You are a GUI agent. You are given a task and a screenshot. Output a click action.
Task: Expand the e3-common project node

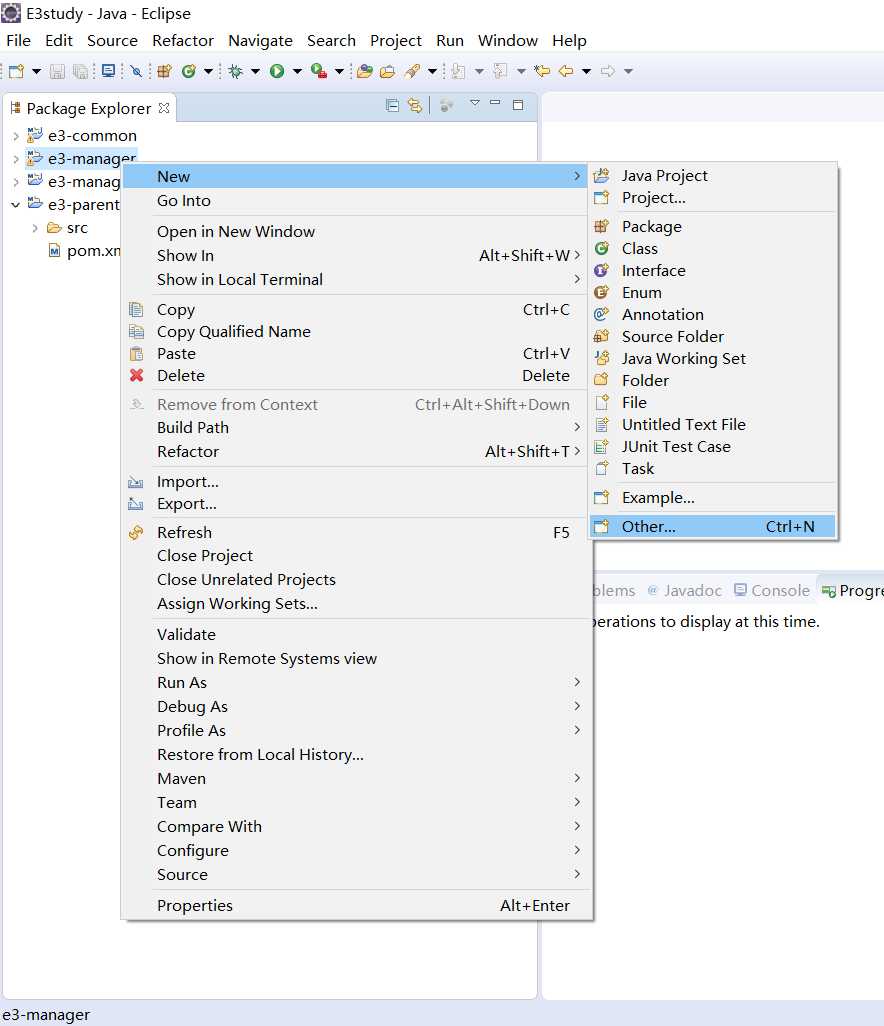coord(16,136)
